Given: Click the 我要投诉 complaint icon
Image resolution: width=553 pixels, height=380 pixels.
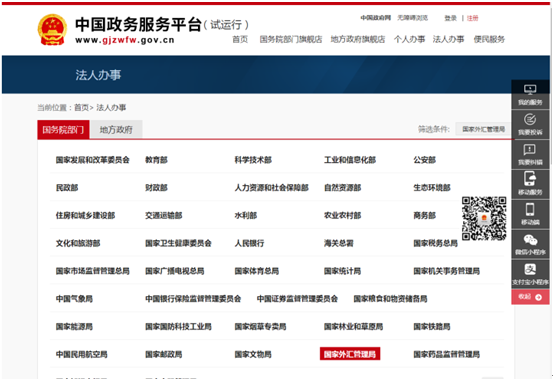Looking at the screenshot, I should [x=530, y=119].
